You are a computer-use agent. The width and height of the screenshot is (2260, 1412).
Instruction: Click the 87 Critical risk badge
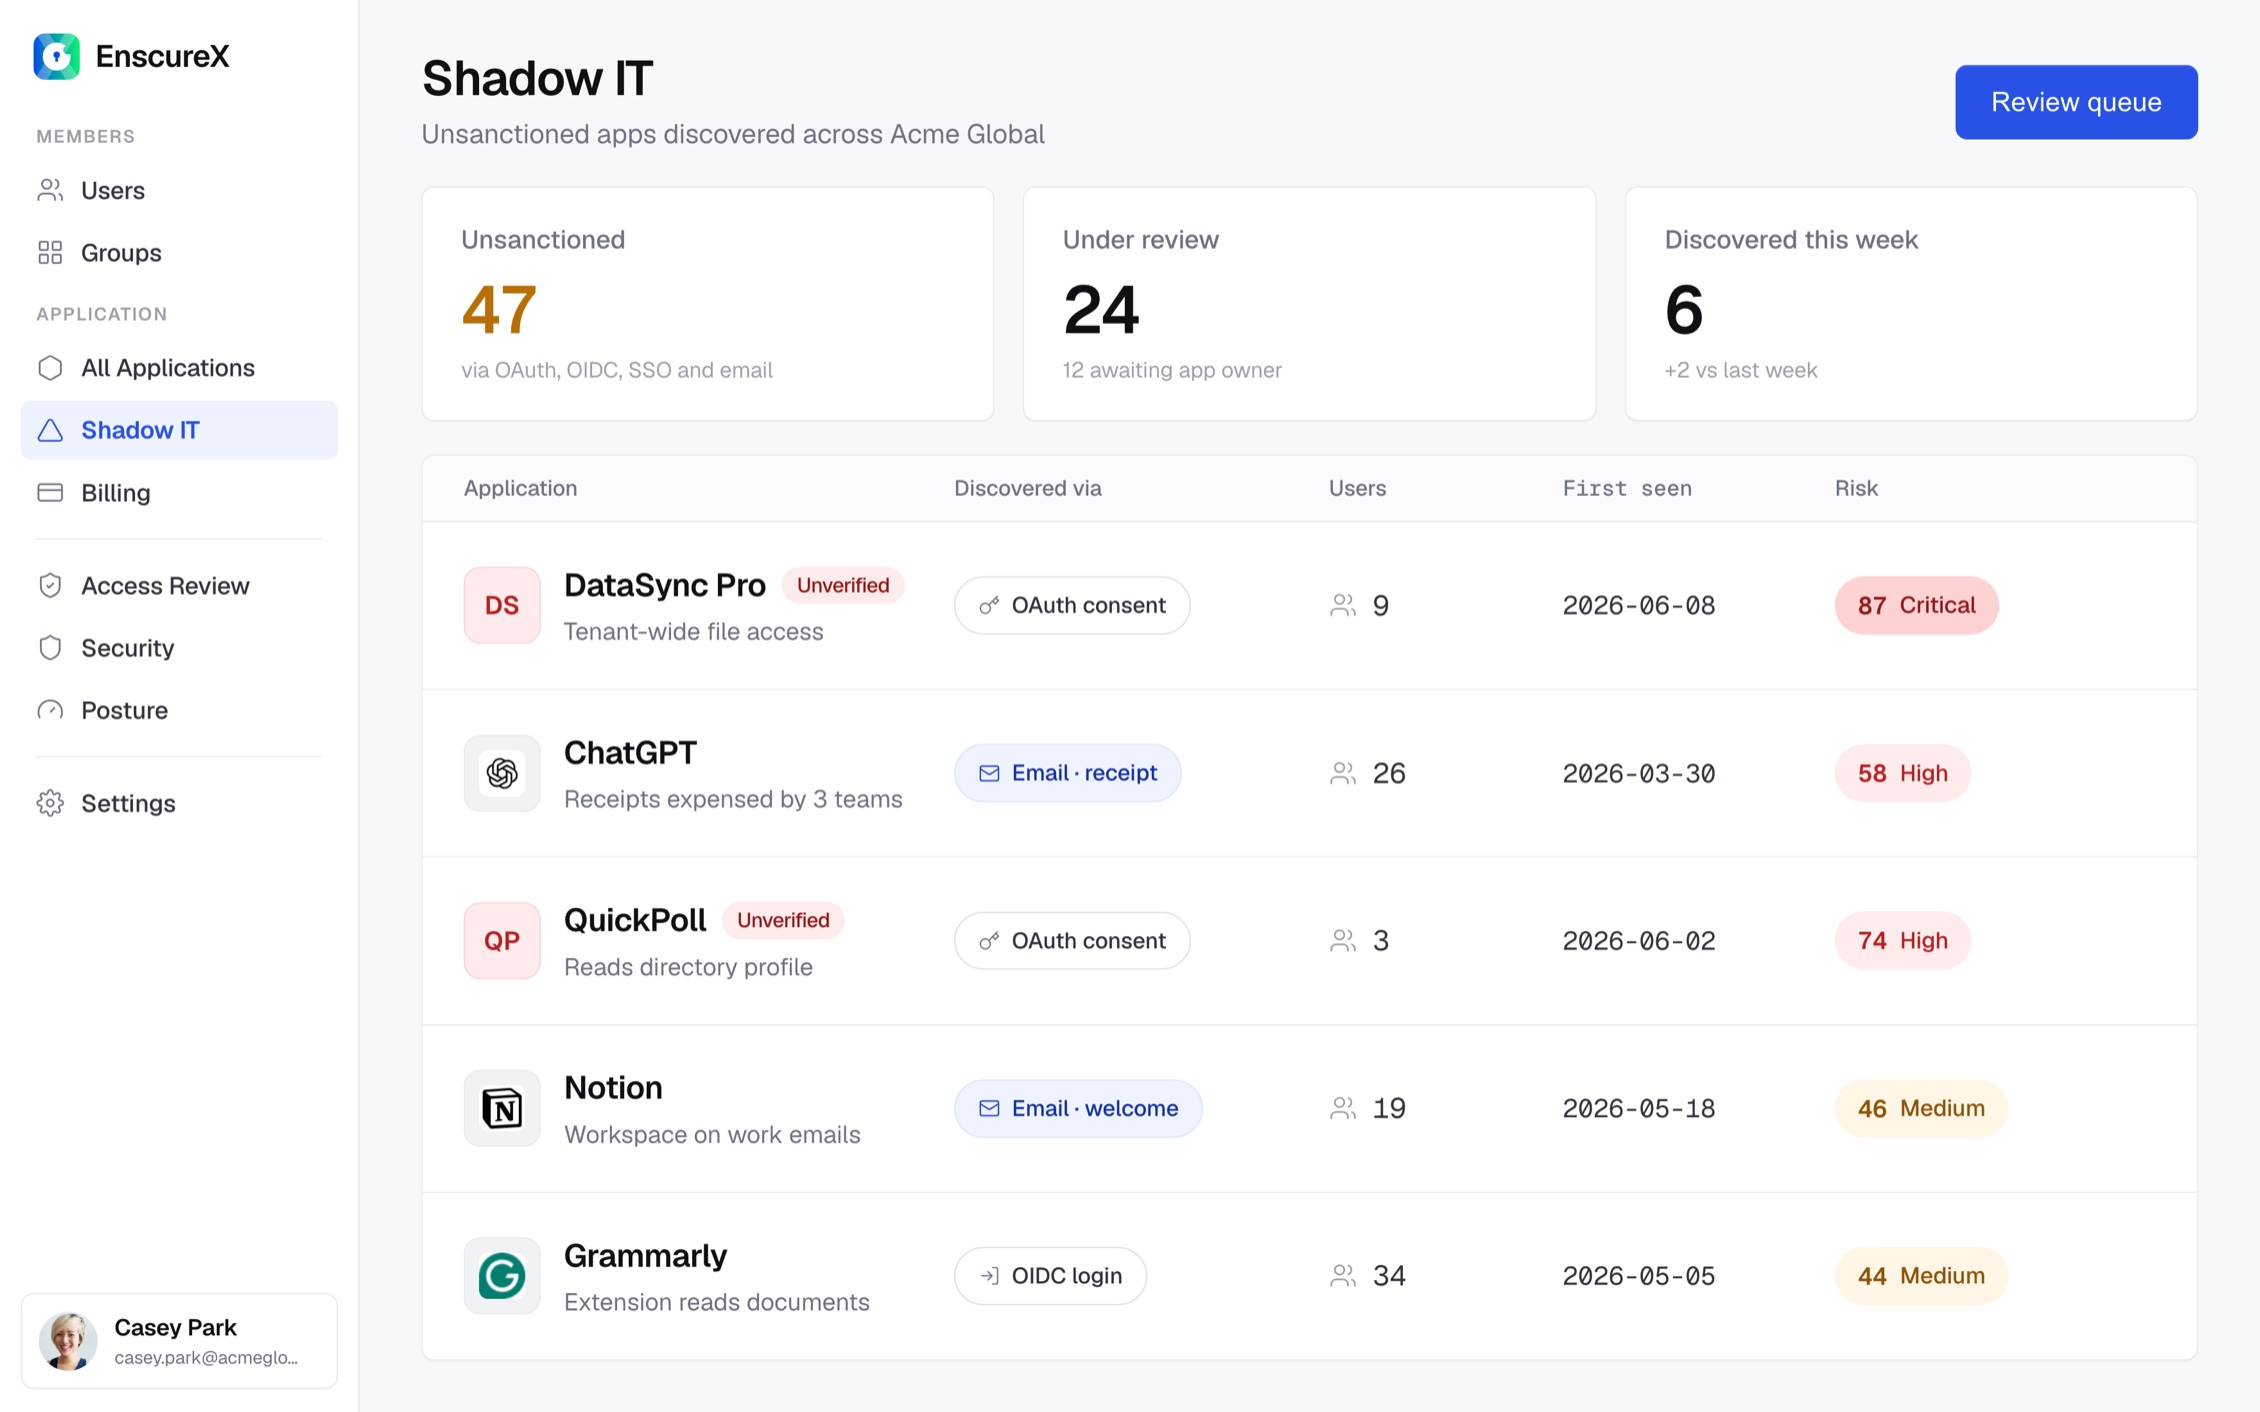(1916, 605)
